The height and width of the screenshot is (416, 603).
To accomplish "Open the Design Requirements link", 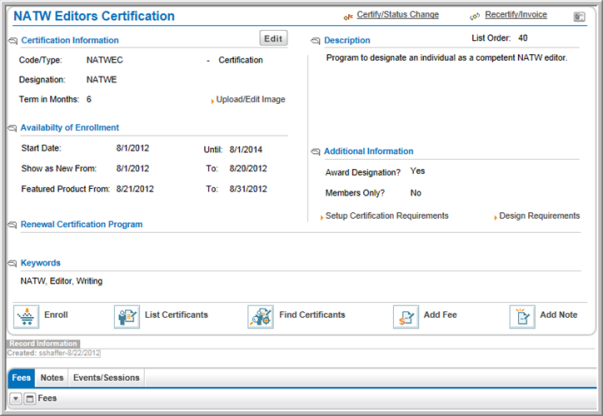I will [539, 216].
